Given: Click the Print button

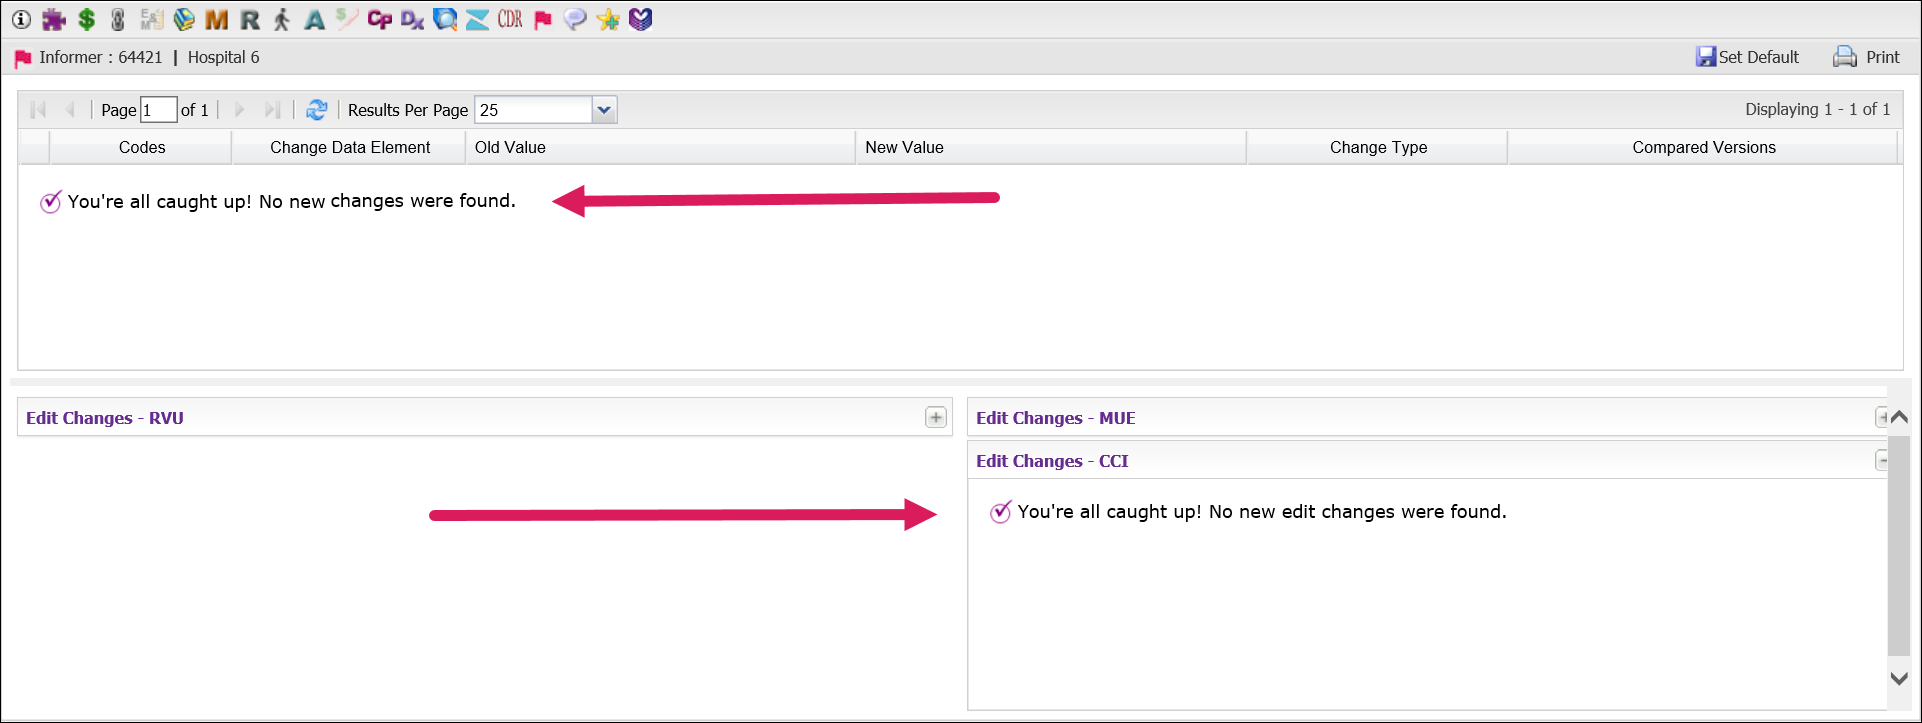Looking at the screenshot, I should pyautogui.click(x=1866, y=57).
